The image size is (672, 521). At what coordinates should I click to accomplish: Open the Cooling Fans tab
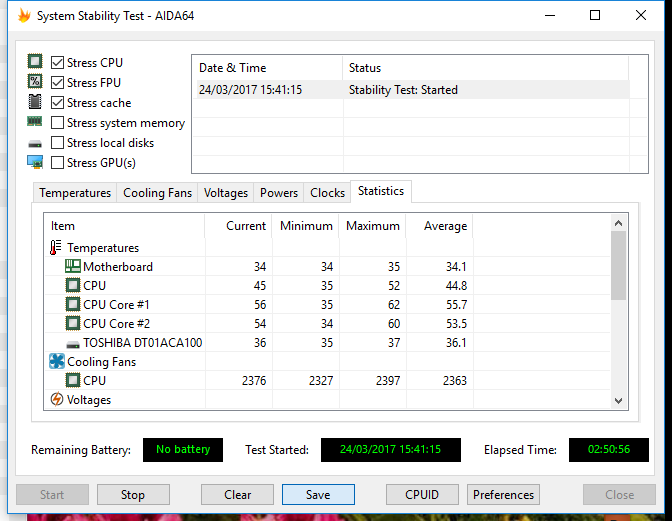(157, 193)
